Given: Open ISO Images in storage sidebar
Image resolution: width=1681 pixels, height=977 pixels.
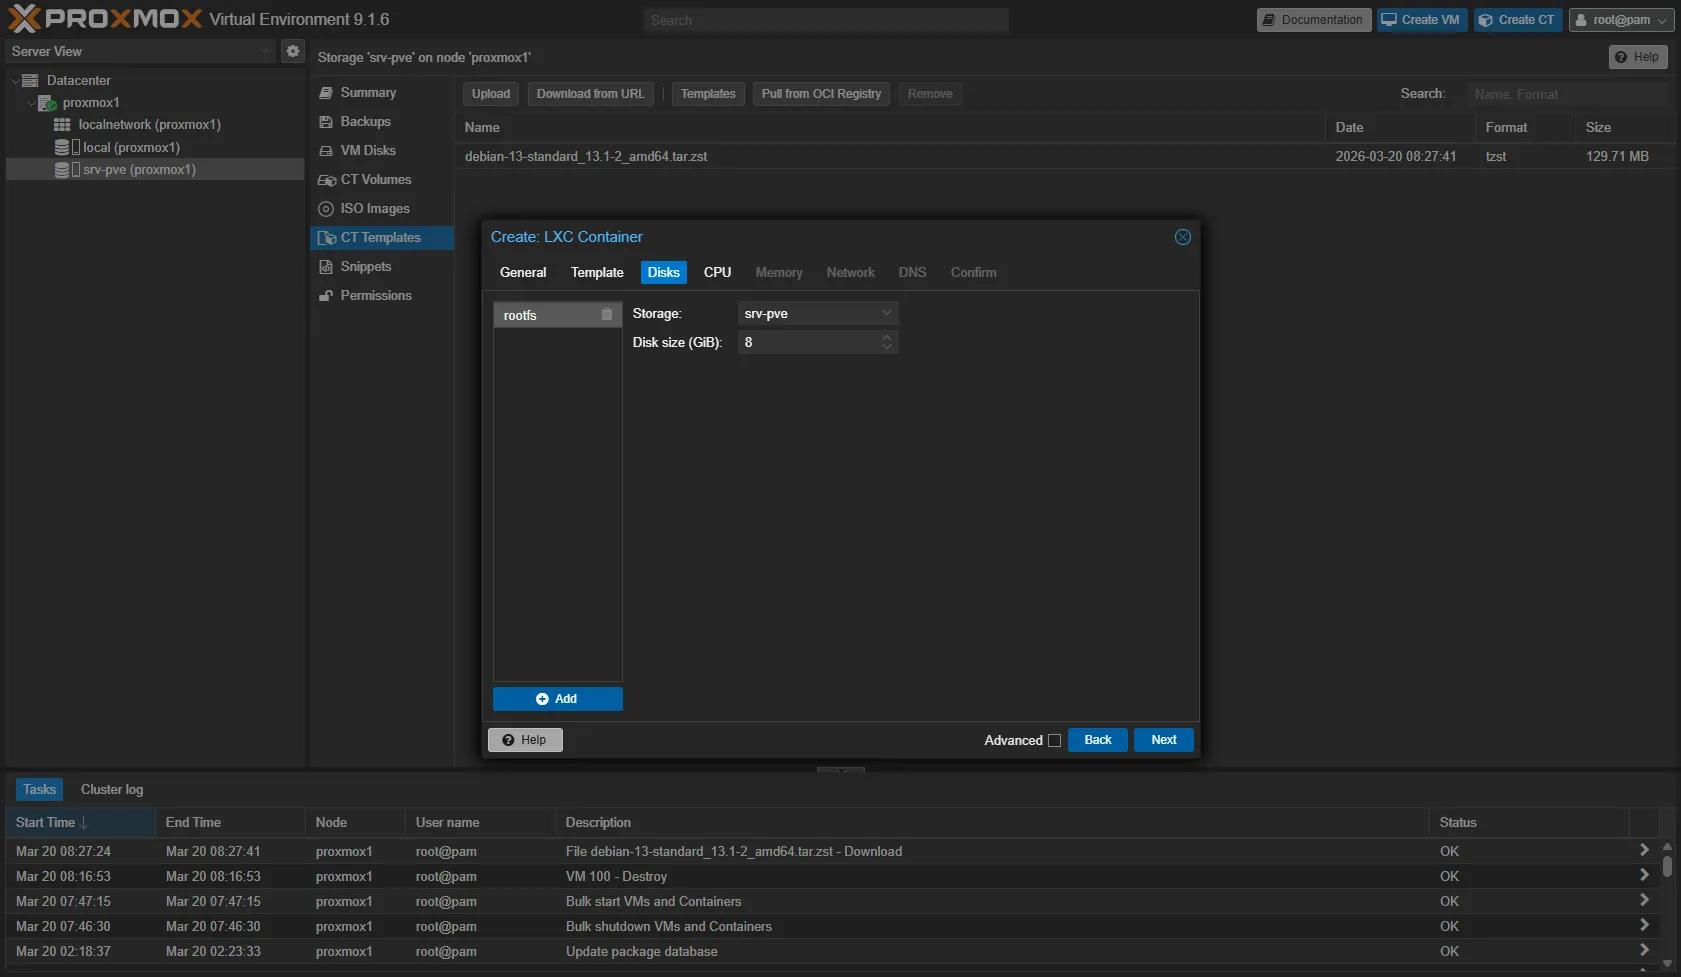Looking at the screenshot, I should pyautogui.click(x=374, y=209).
